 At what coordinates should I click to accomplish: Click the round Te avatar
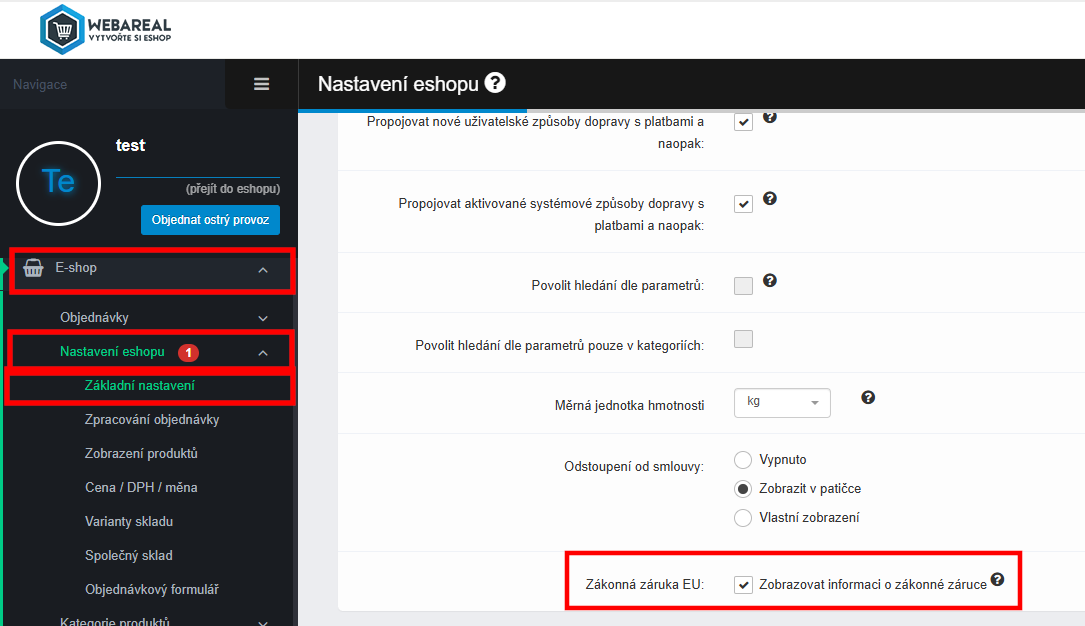pyautogui.click(x=59, y=183)
